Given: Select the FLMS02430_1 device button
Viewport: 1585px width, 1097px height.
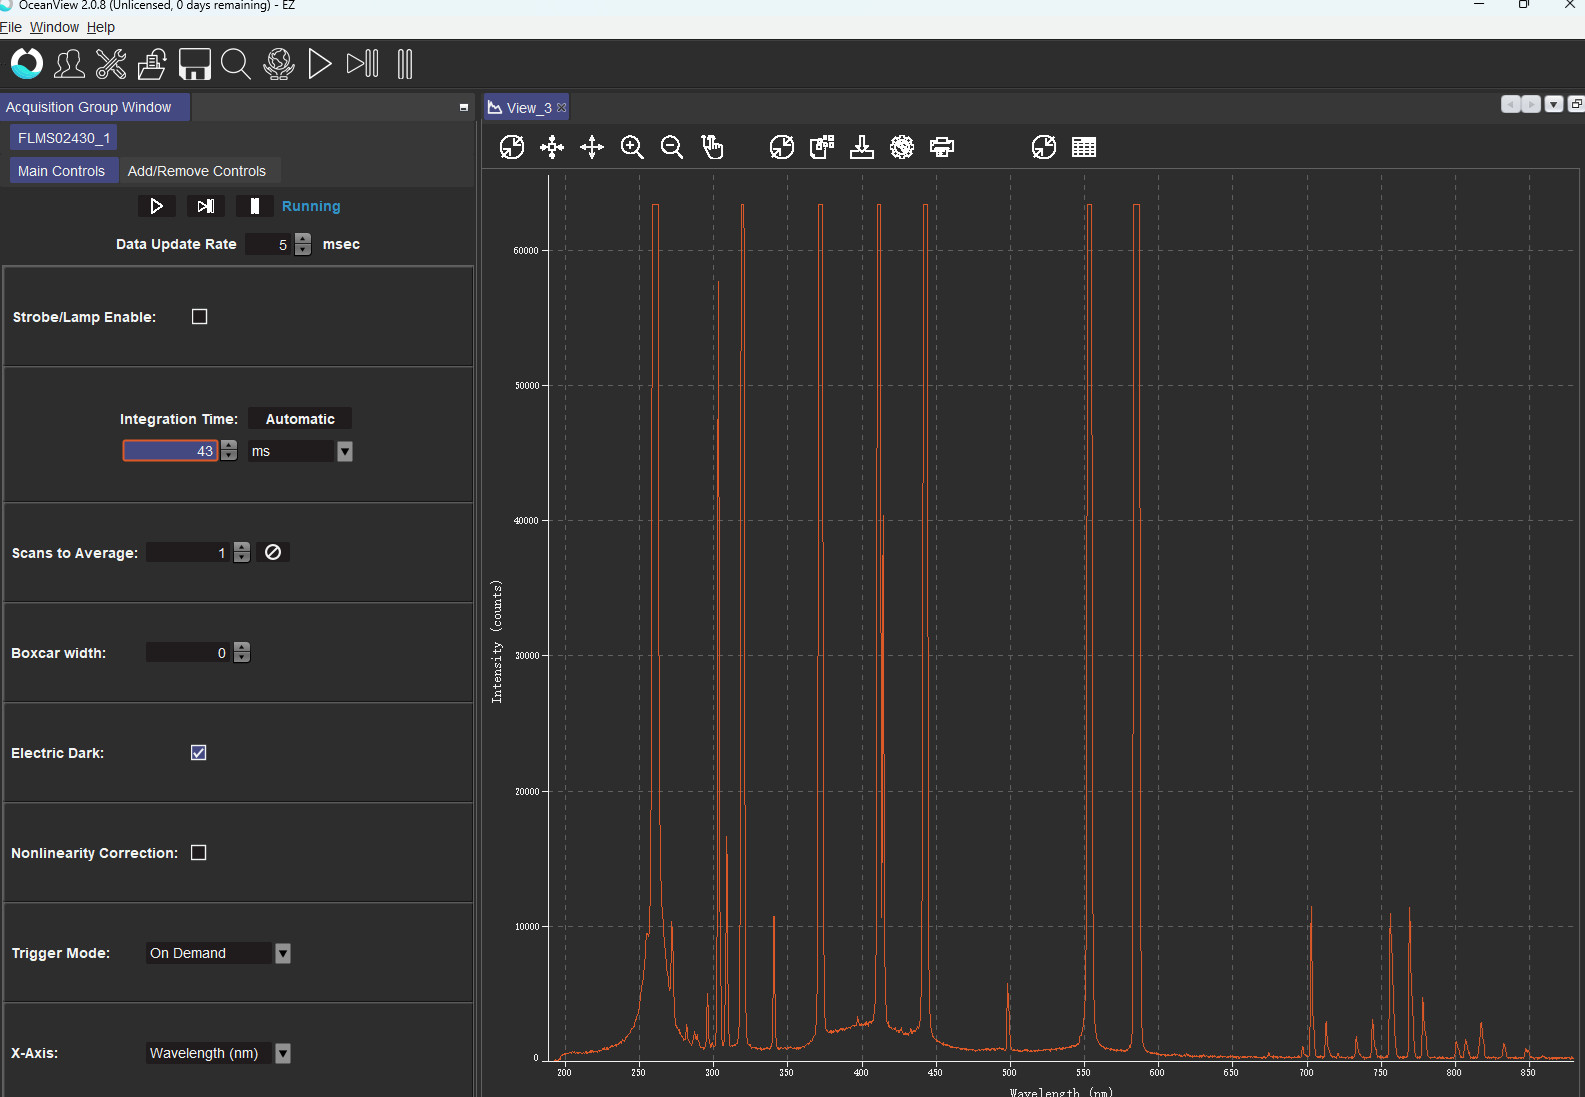Looking at the screenshot, I should (63, 138).
